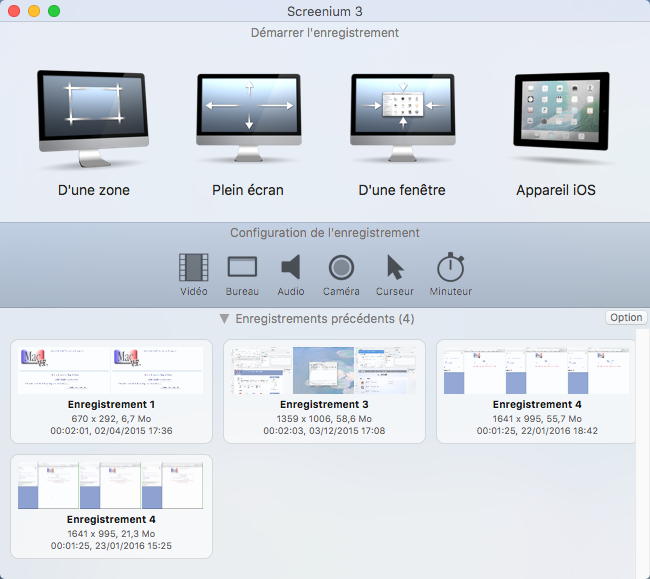Start recording an area with D'une zone

click(x=93, y=119)
